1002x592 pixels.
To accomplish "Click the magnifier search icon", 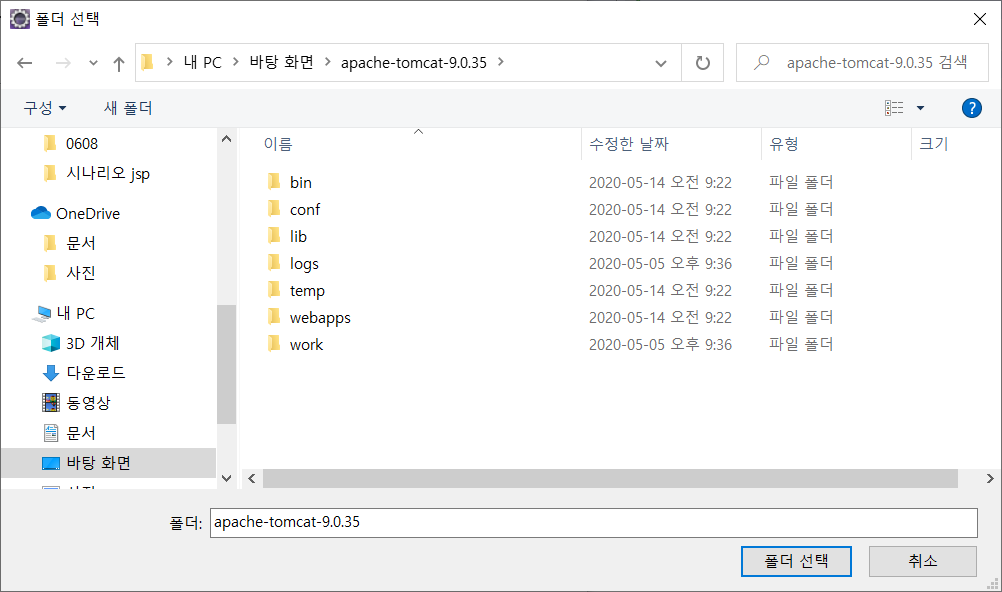I will tap(761, 63).
